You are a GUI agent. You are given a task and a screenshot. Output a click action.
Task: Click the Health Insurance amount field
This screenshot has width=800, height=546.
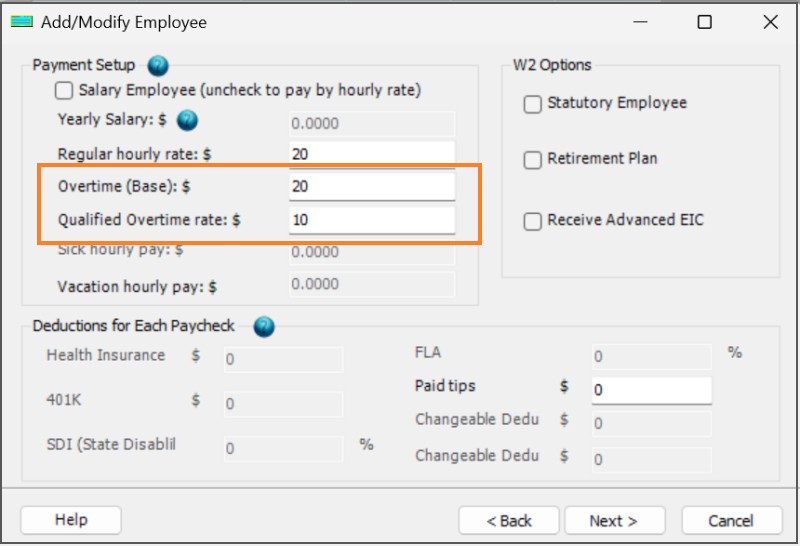(283, 360)
